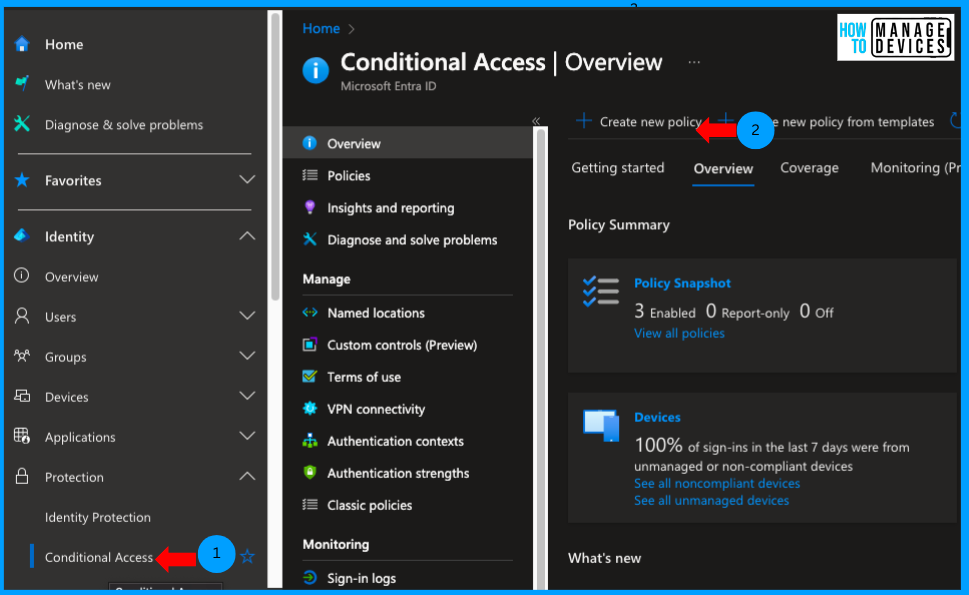The width and height of the screenshot is (969, 595).
Task: Click the Users person icon
Action: pyautogui.click(x=22, y=316)
